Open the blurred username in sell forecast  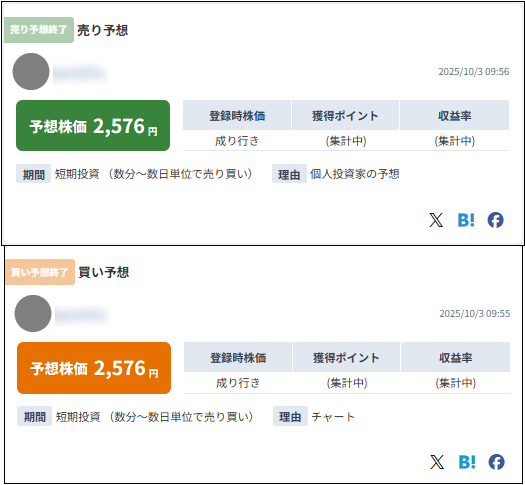[80, 73]
